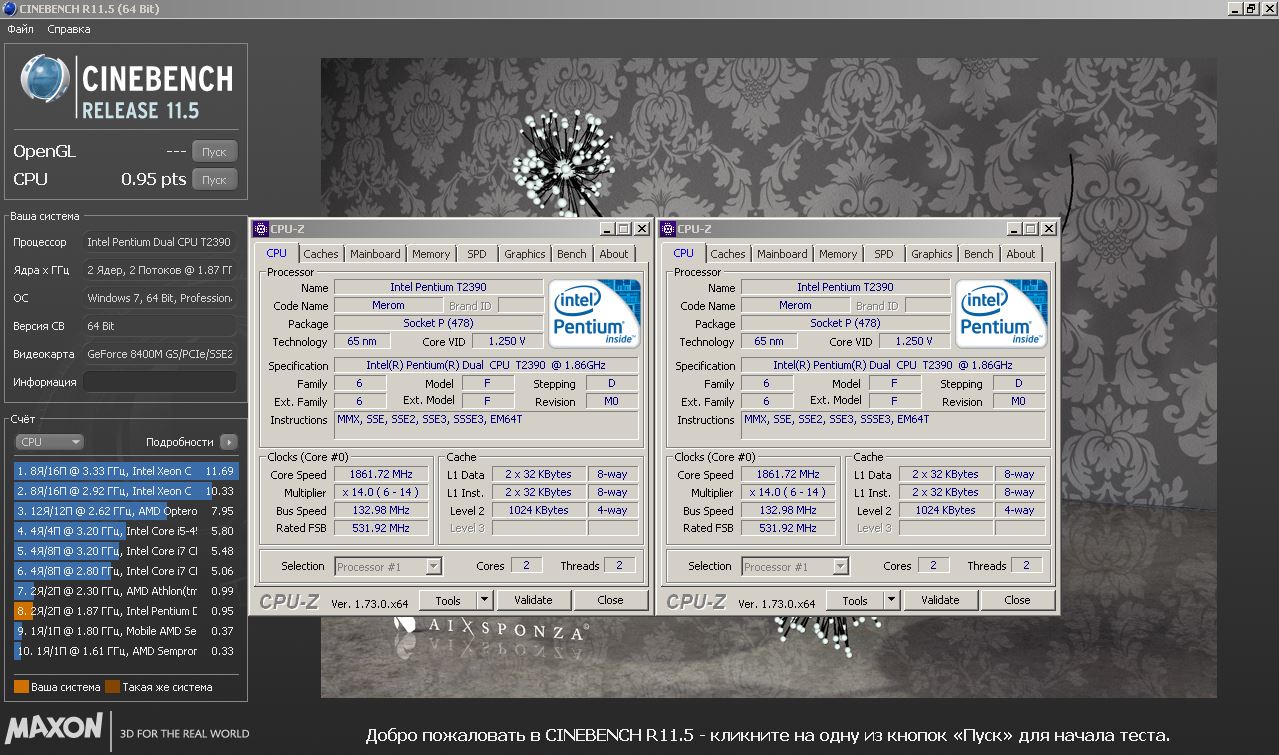The image size is (1279, 755).
Task: Click Validate in right CPU-Z
Action: click(940, 600)
